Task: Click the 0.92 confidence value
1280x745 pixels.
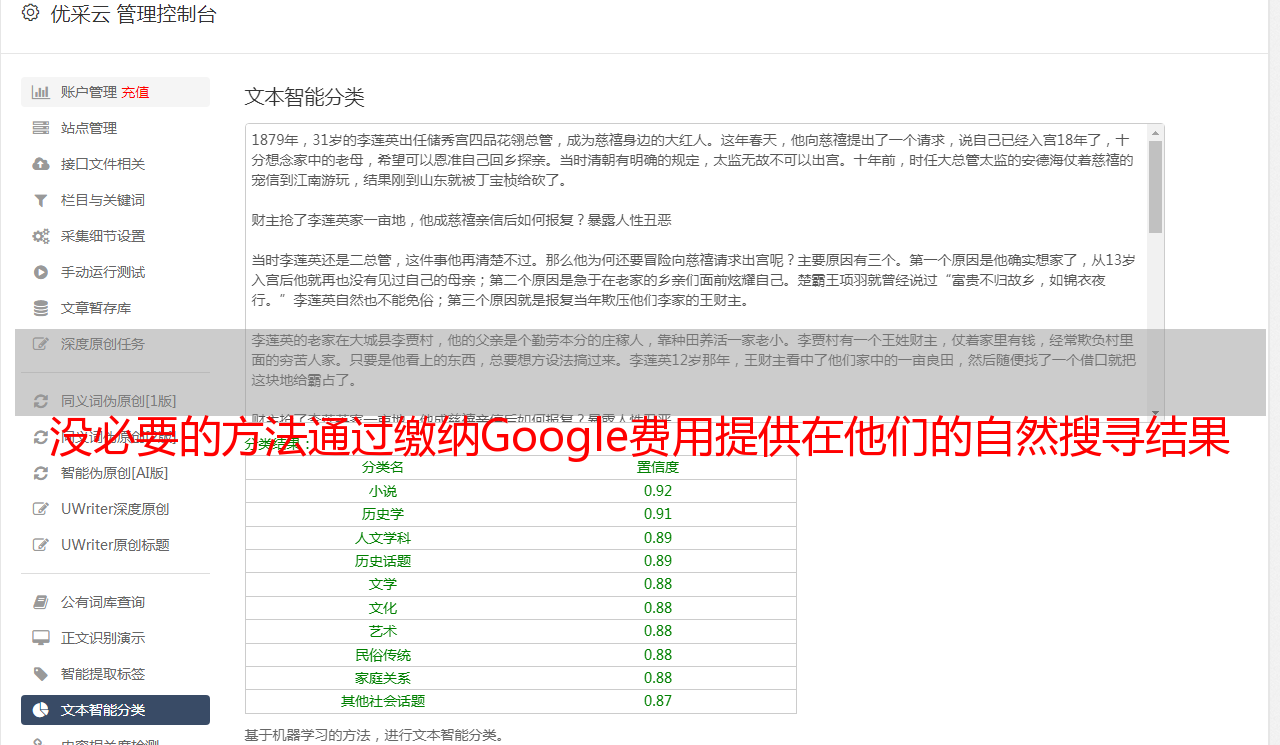Action: 658,491
